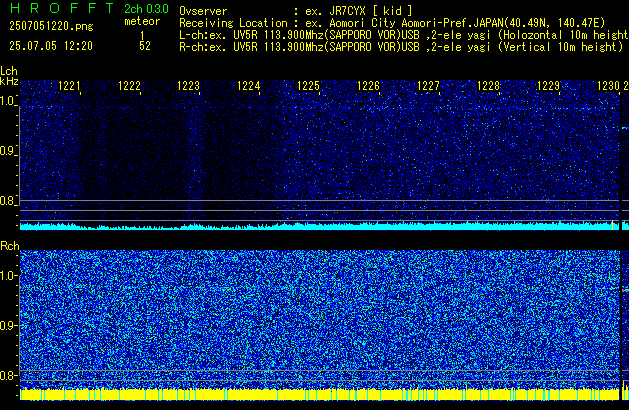Viewport: 629px width, 410px height.
Task: Select file name '2507051220.png'
Action: tap(51, 26)
